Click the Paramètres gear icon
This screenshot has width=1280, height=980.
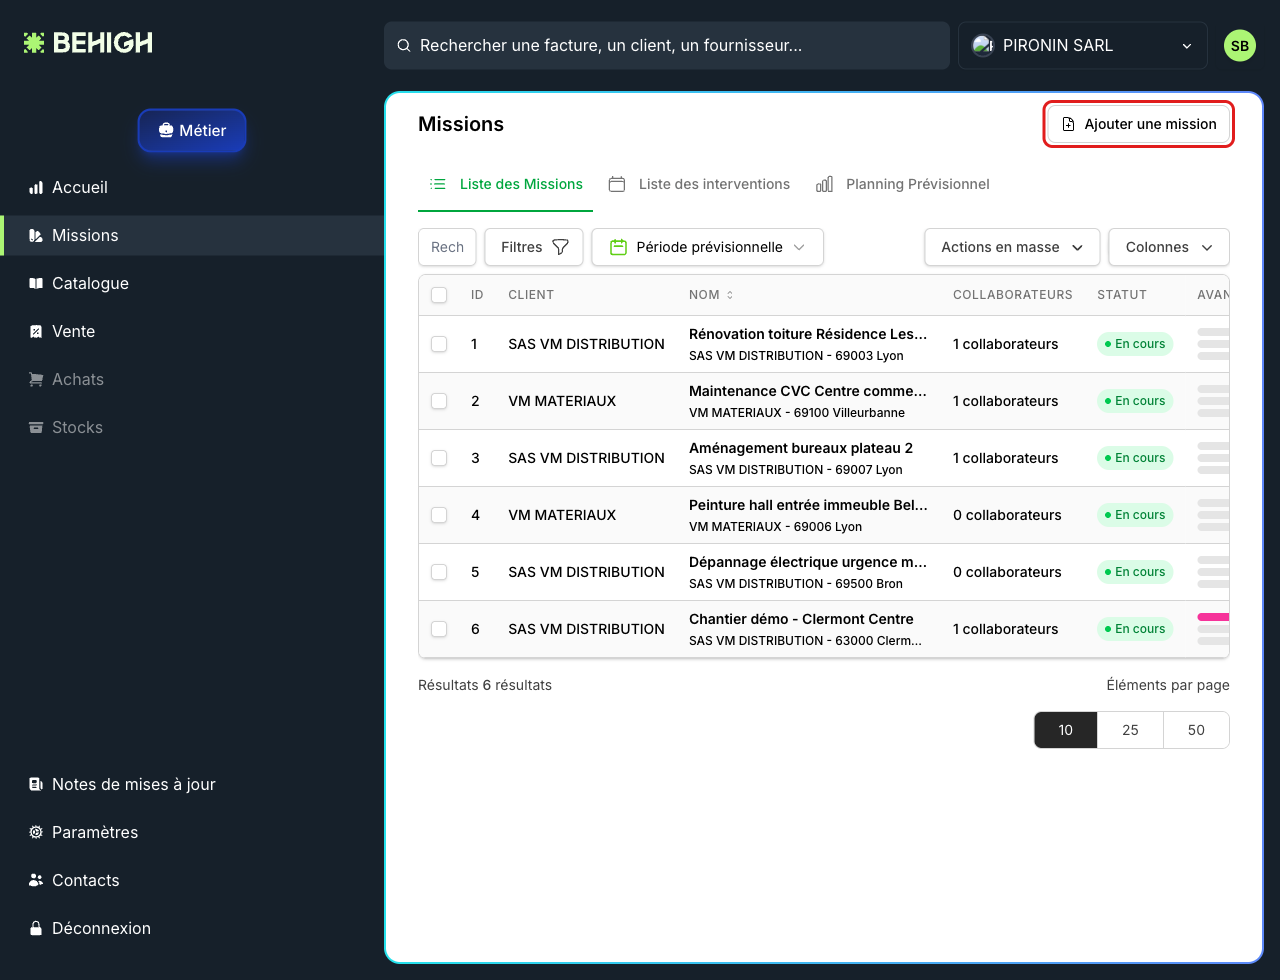tap(36, 832)
